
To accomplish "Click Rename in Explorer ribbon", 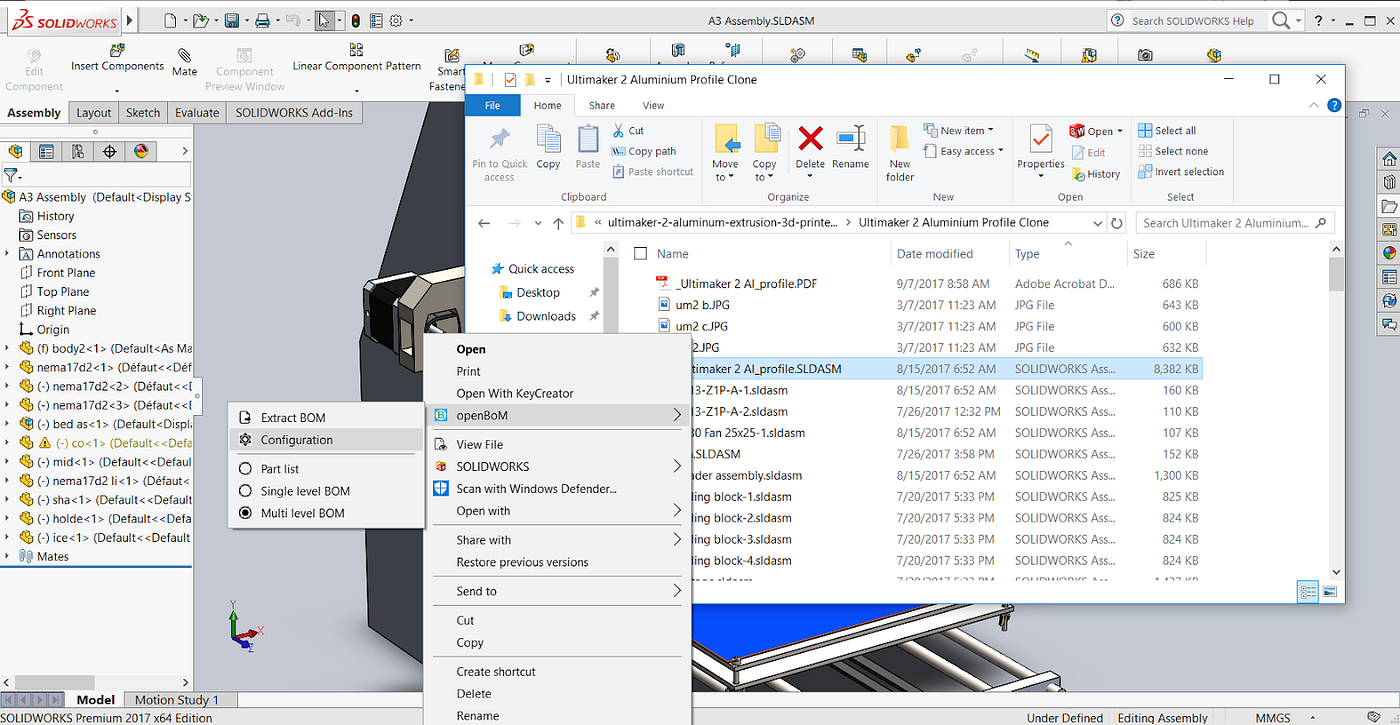I will click(x=850, y=146).
